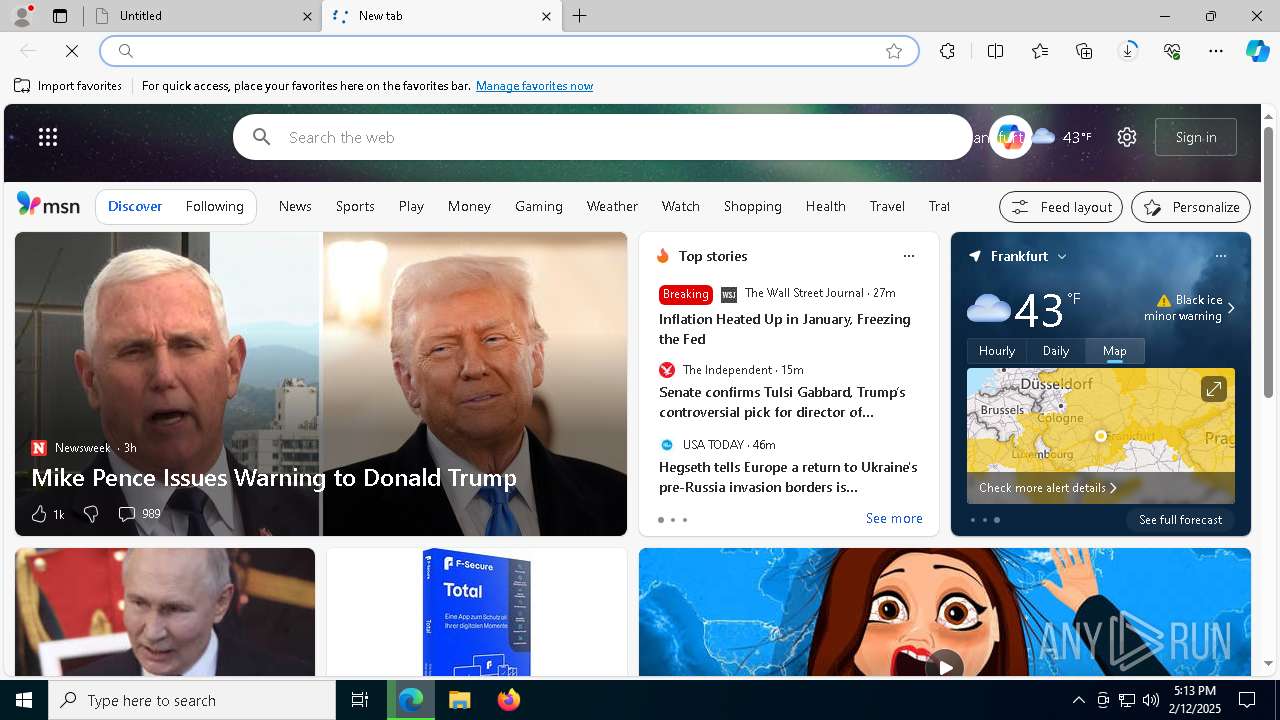
Task: Open weather card more options ellipsis
Action: point(1221,256)
